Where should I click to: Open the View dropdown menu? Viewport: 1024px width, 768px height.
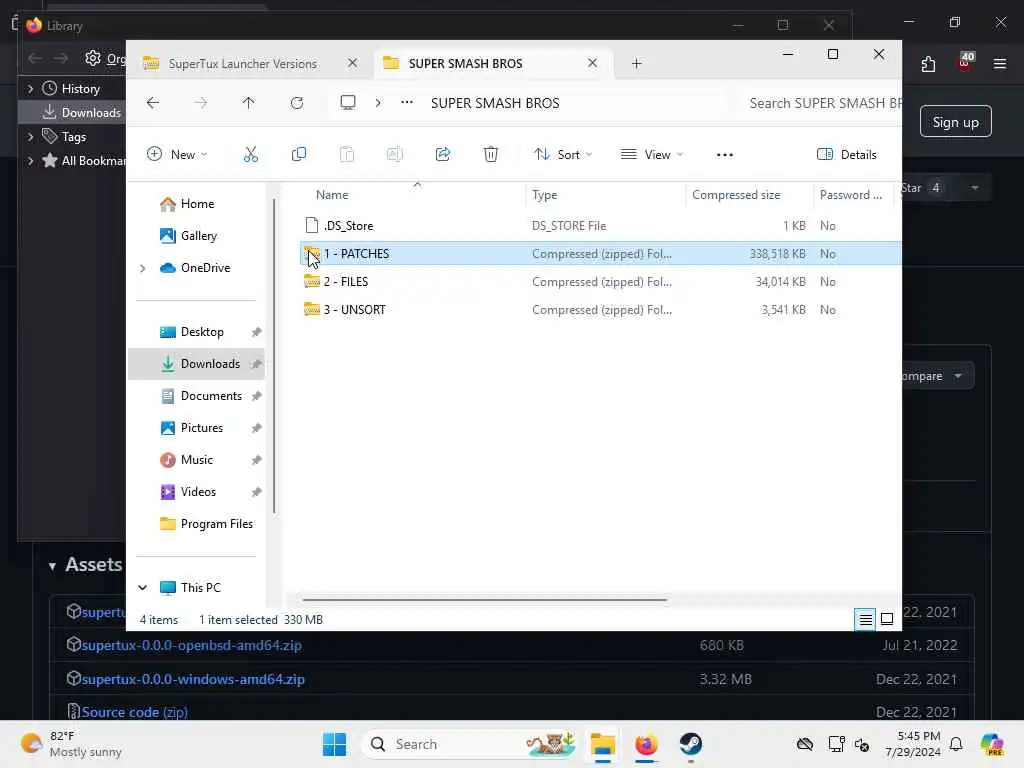point(652,155)
